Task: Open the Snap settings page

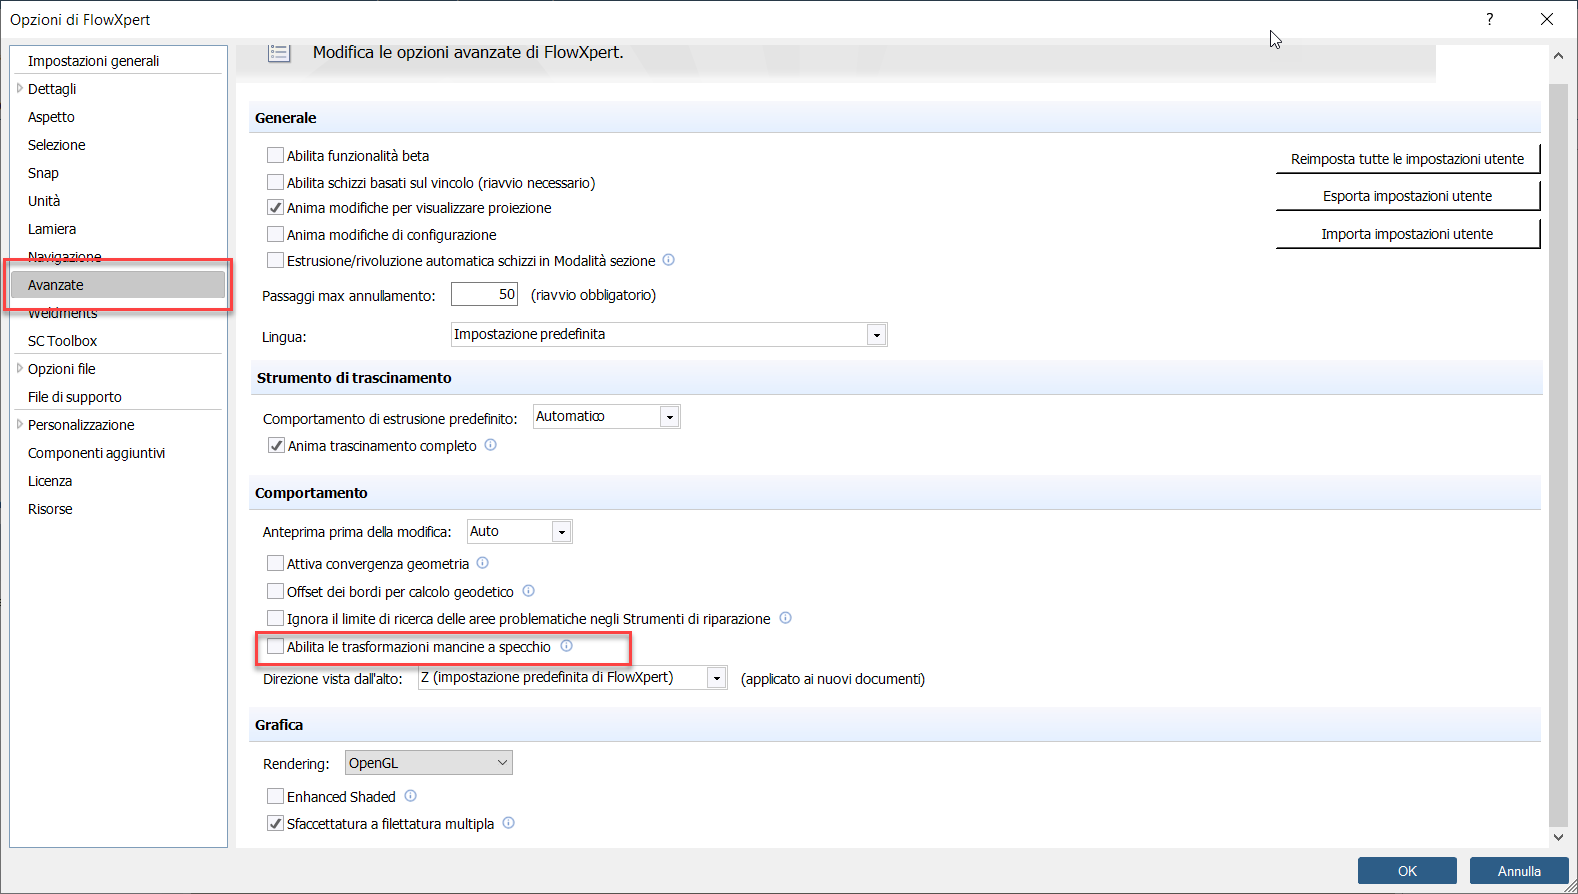Action: click(x=43, y=173)
